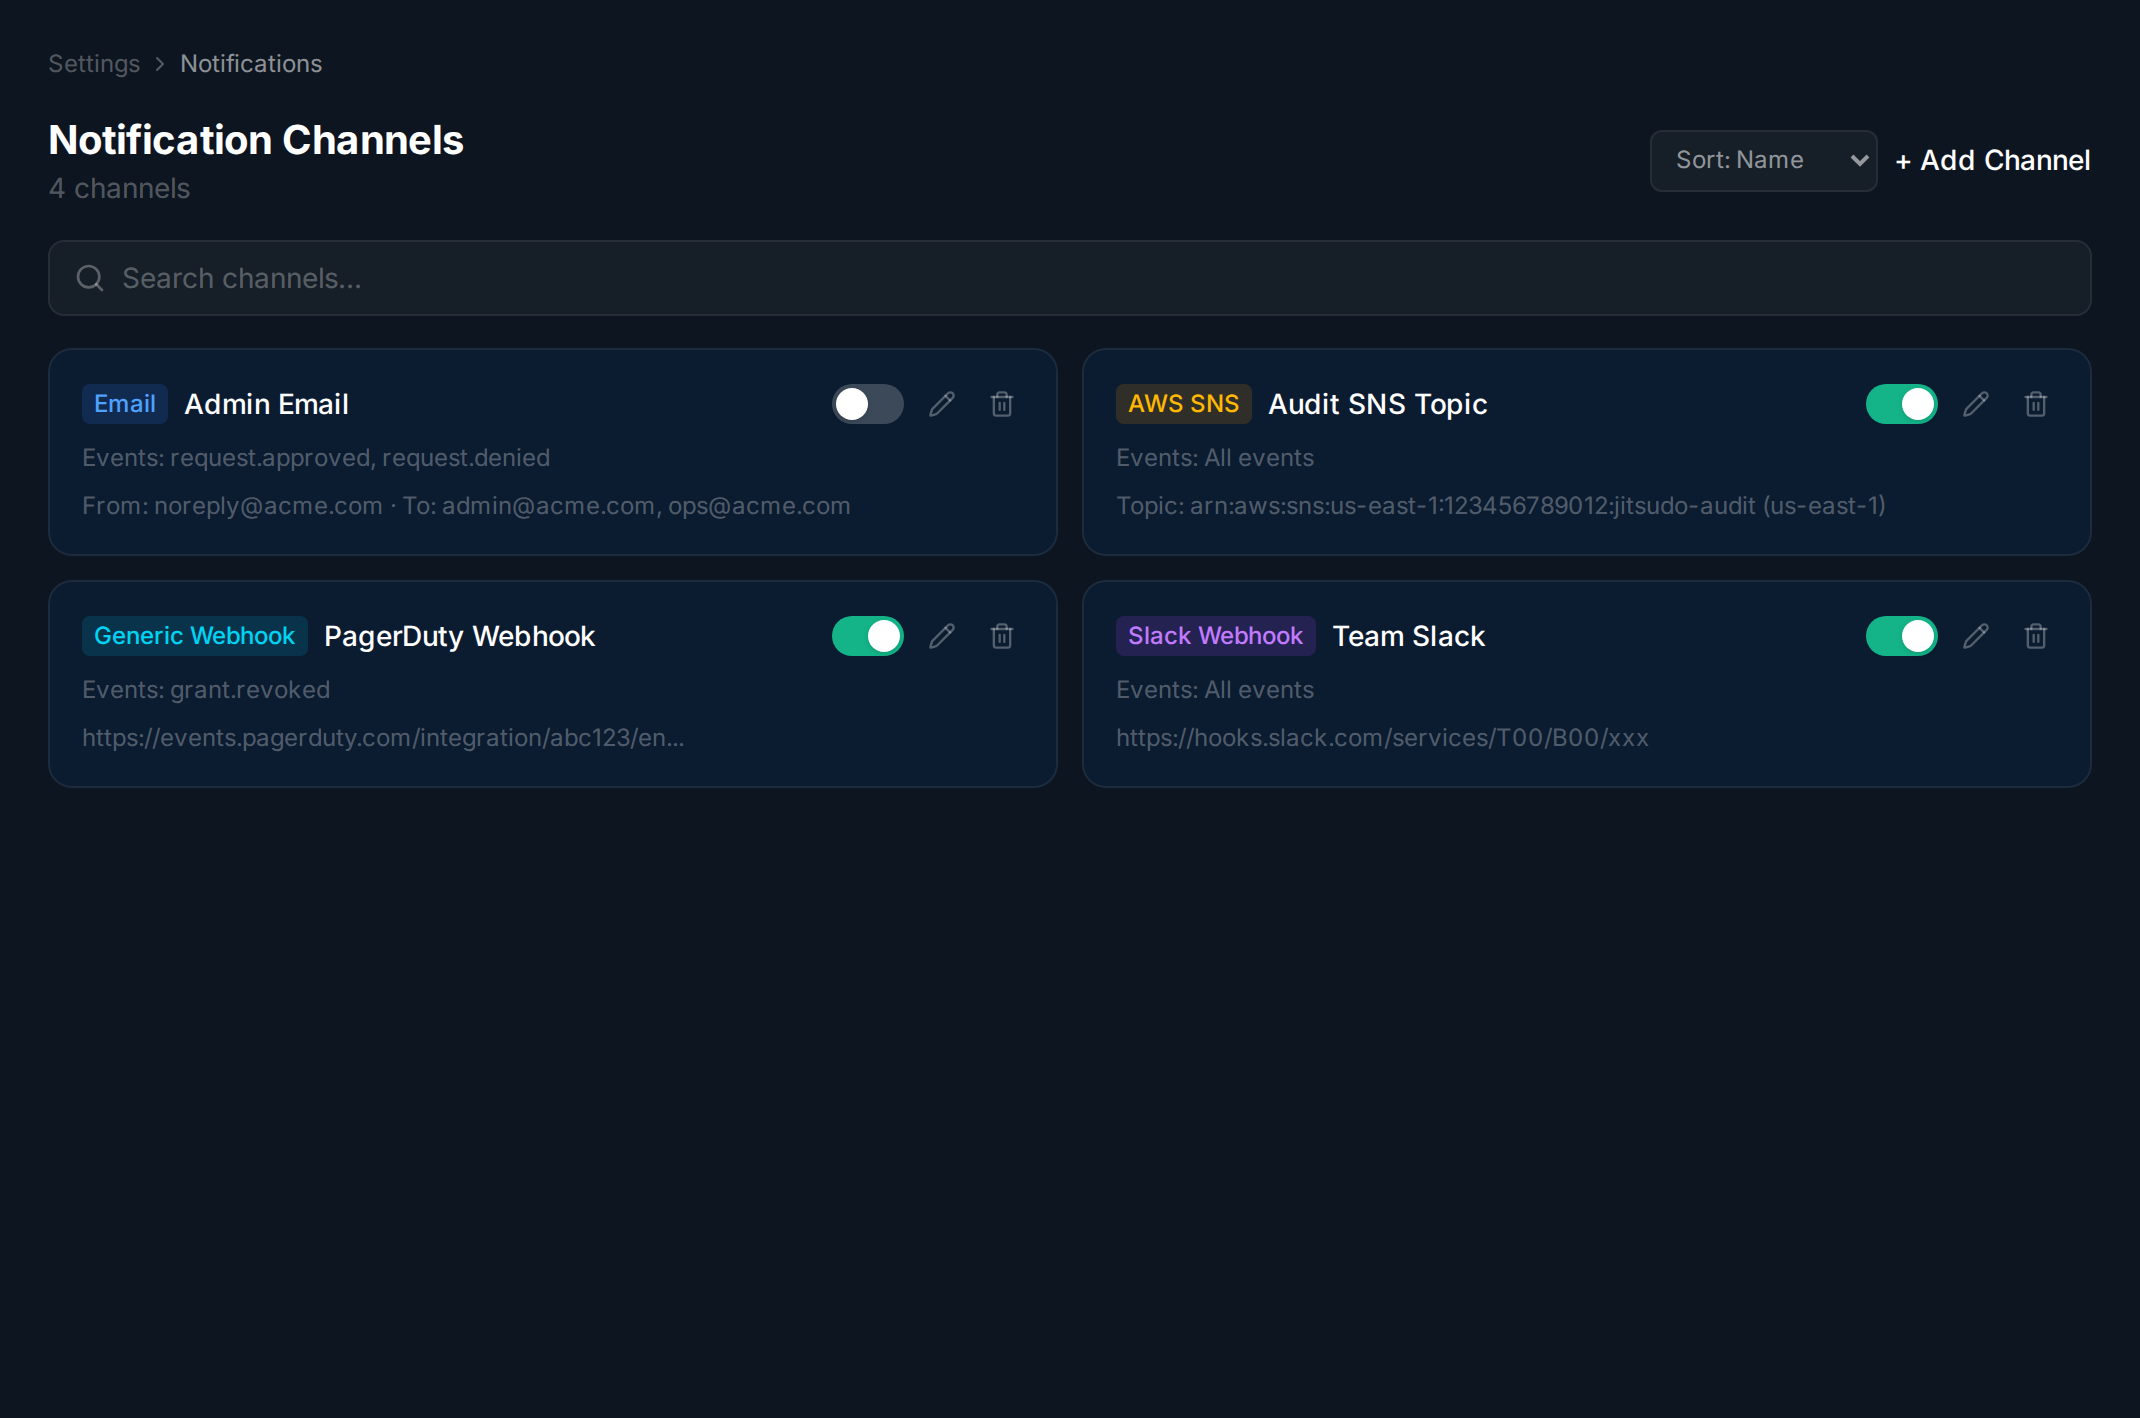Edit the PagerDuty Webhook channel
Screen dimensions: 2140x1418
942,636
